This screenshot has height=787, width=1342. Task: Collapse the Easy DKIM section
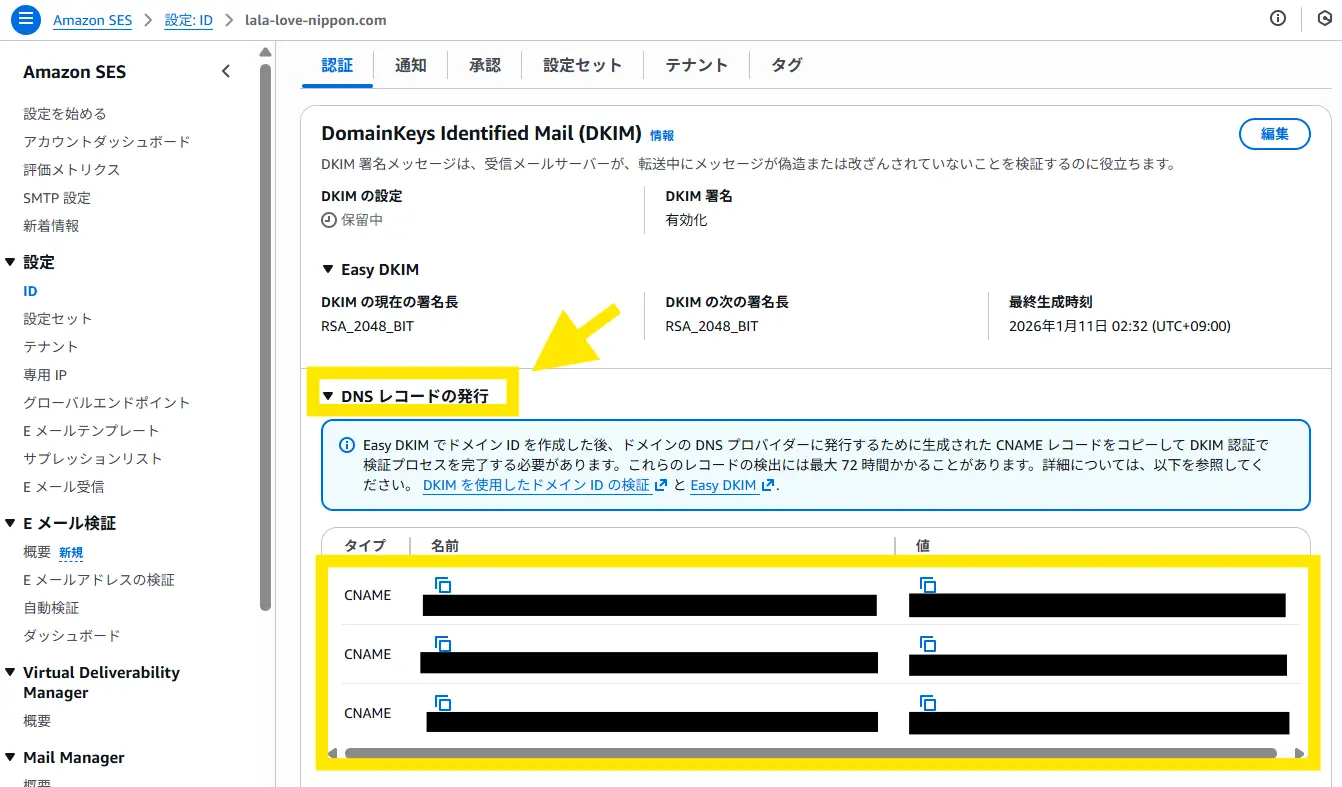(328, 270)
